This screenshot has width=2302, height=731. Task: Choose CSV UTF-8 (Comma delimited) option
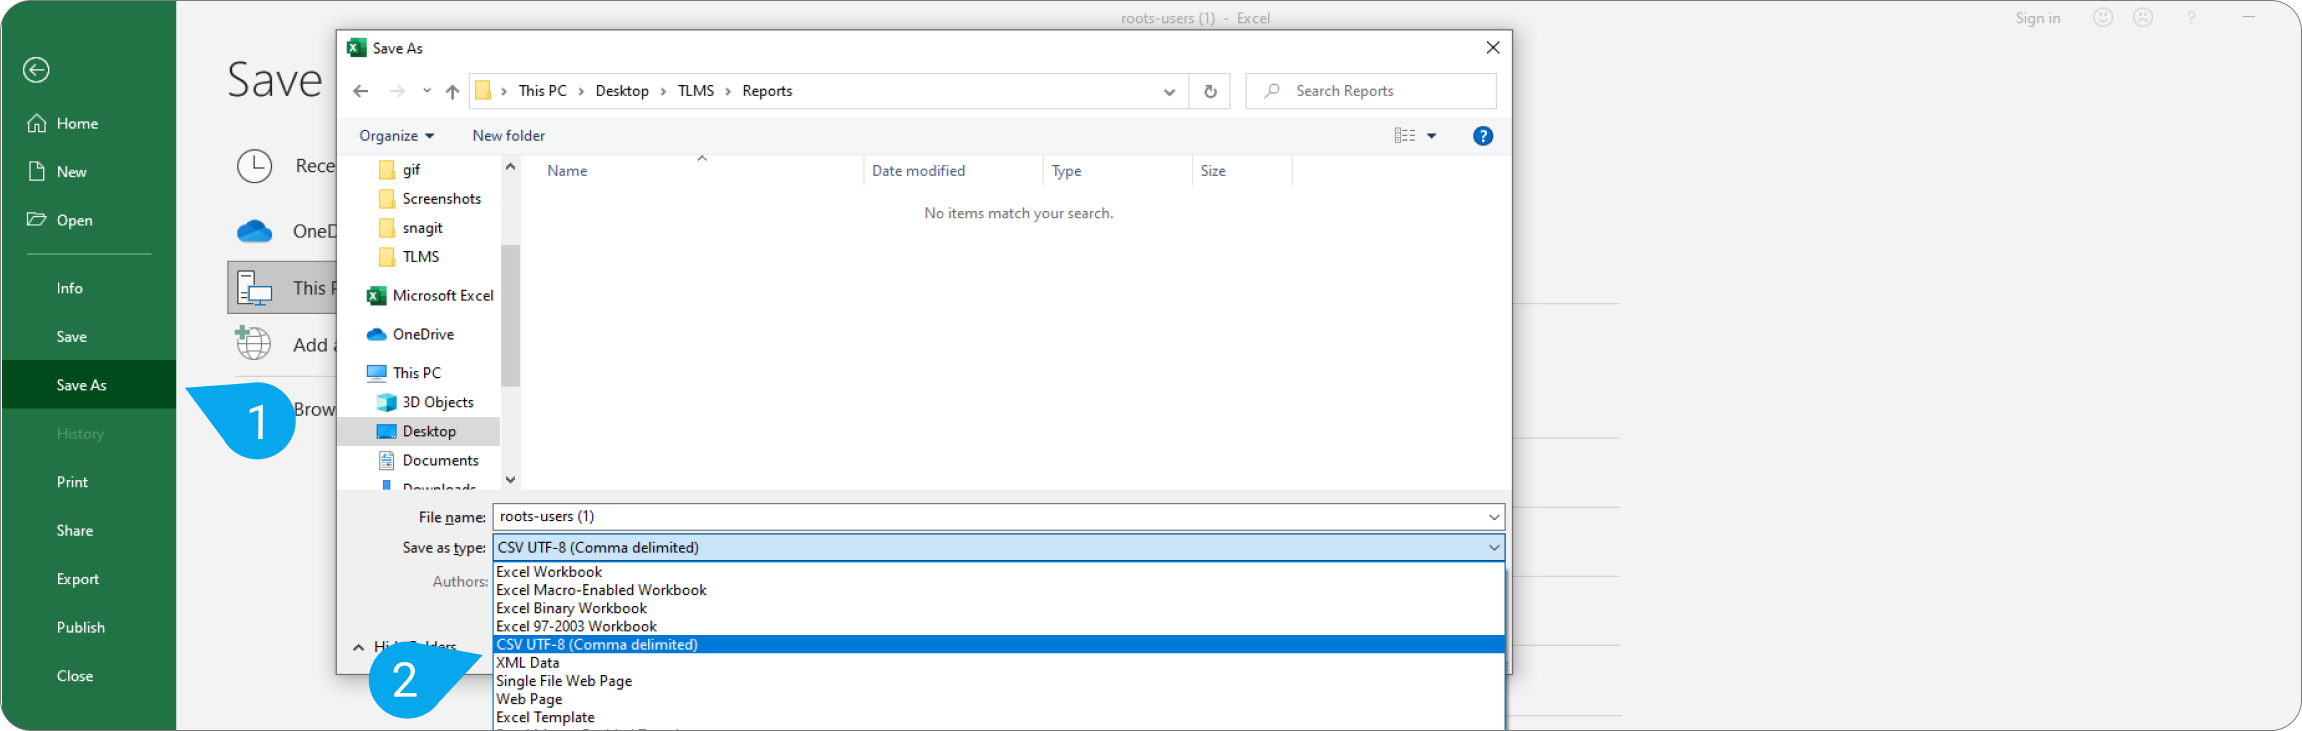[x=597, y=645]
